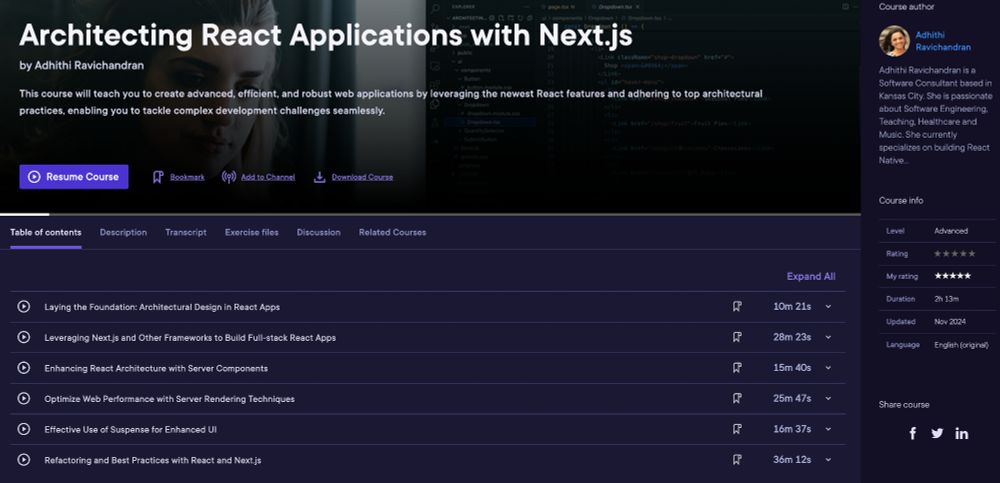1000x483 pixels.
Task: Open Adhithi Ravichandran author profile link
Action: pos(943,41)
